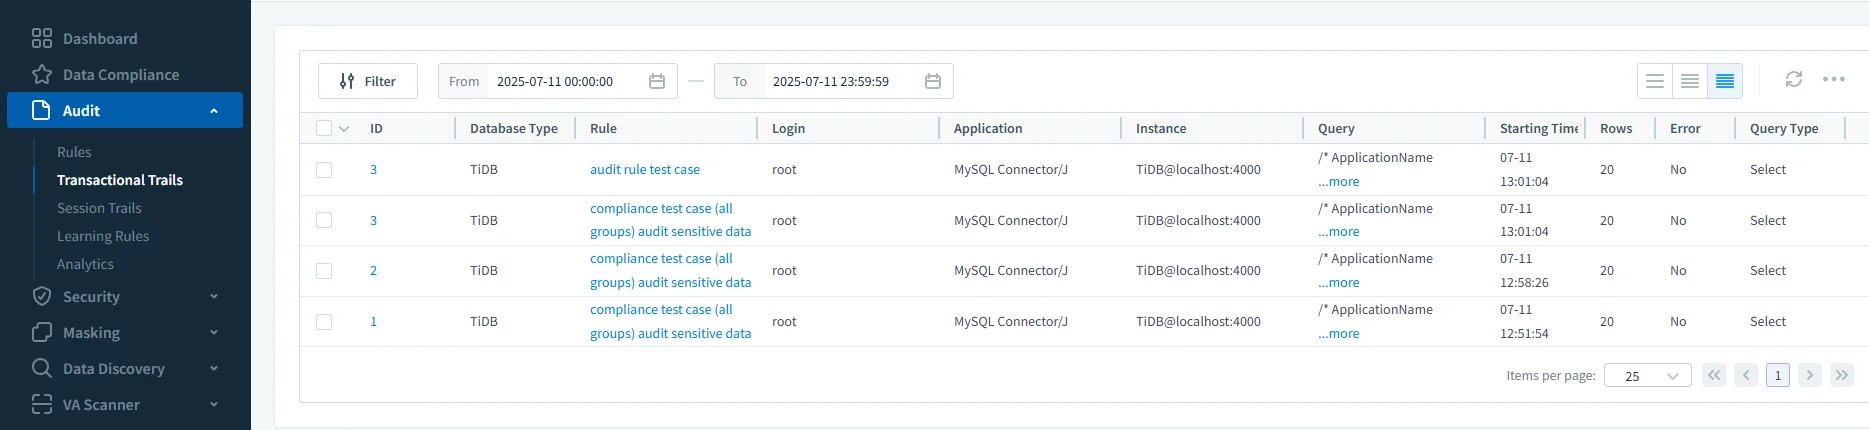Toggle the select-all checkbox in the table header
Screen dimensions: 1869x430
pos(324,128)
